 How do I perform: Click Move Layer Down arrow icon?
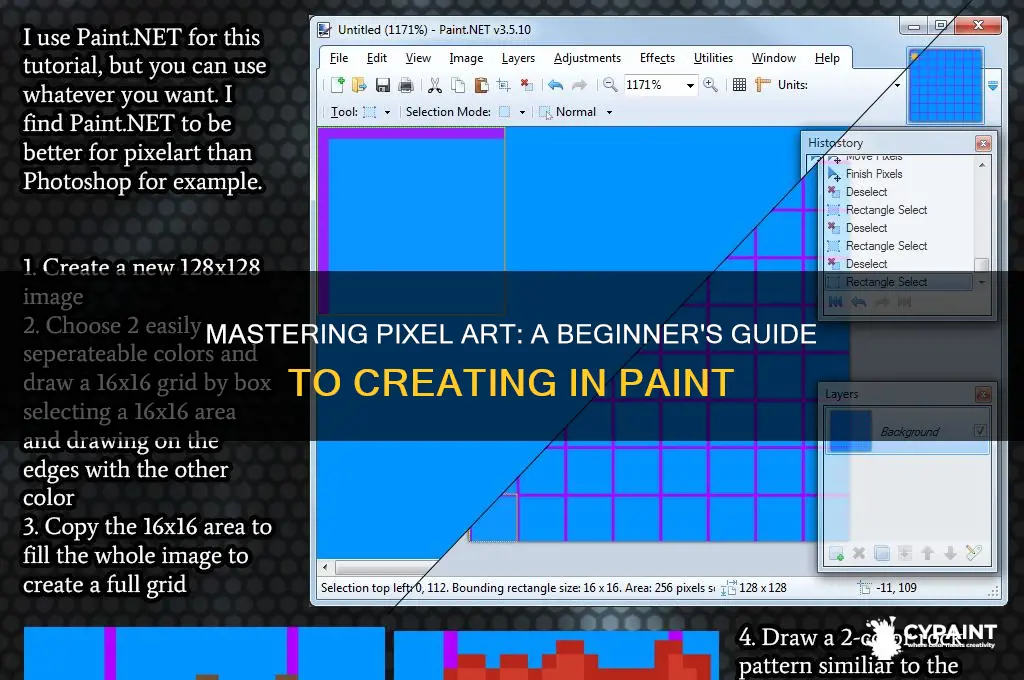pyautogui.click(x=950, y=553)
